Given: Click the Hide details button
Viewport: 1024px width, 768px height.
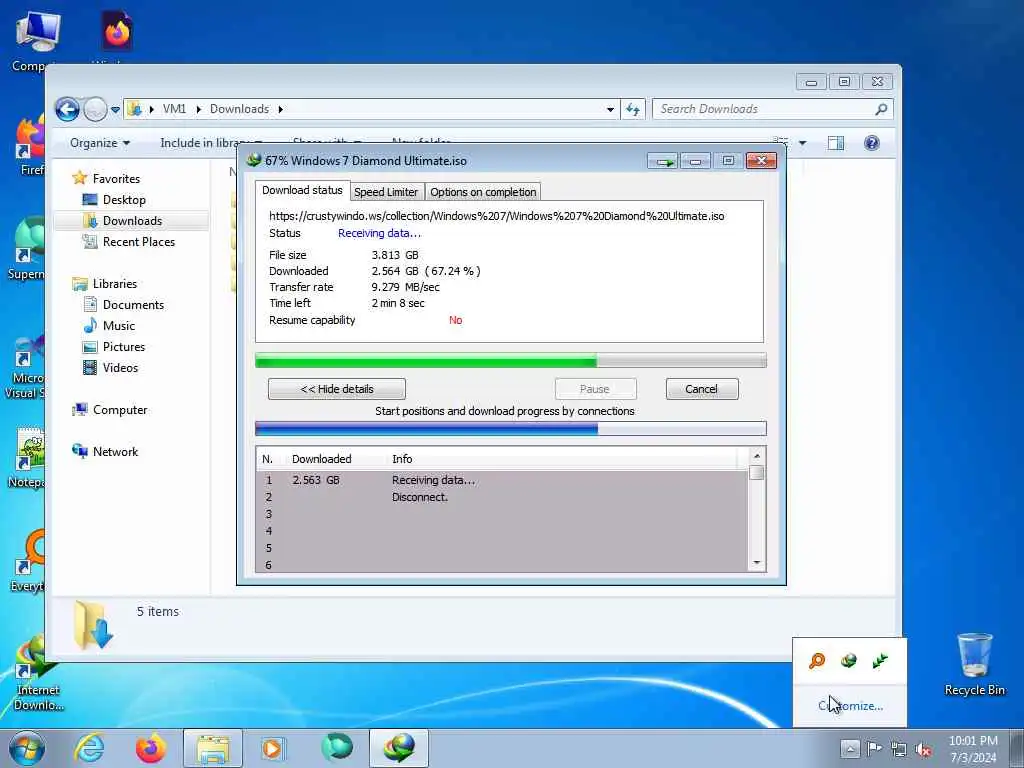Looking at the screenshot, I should point(336,389).
